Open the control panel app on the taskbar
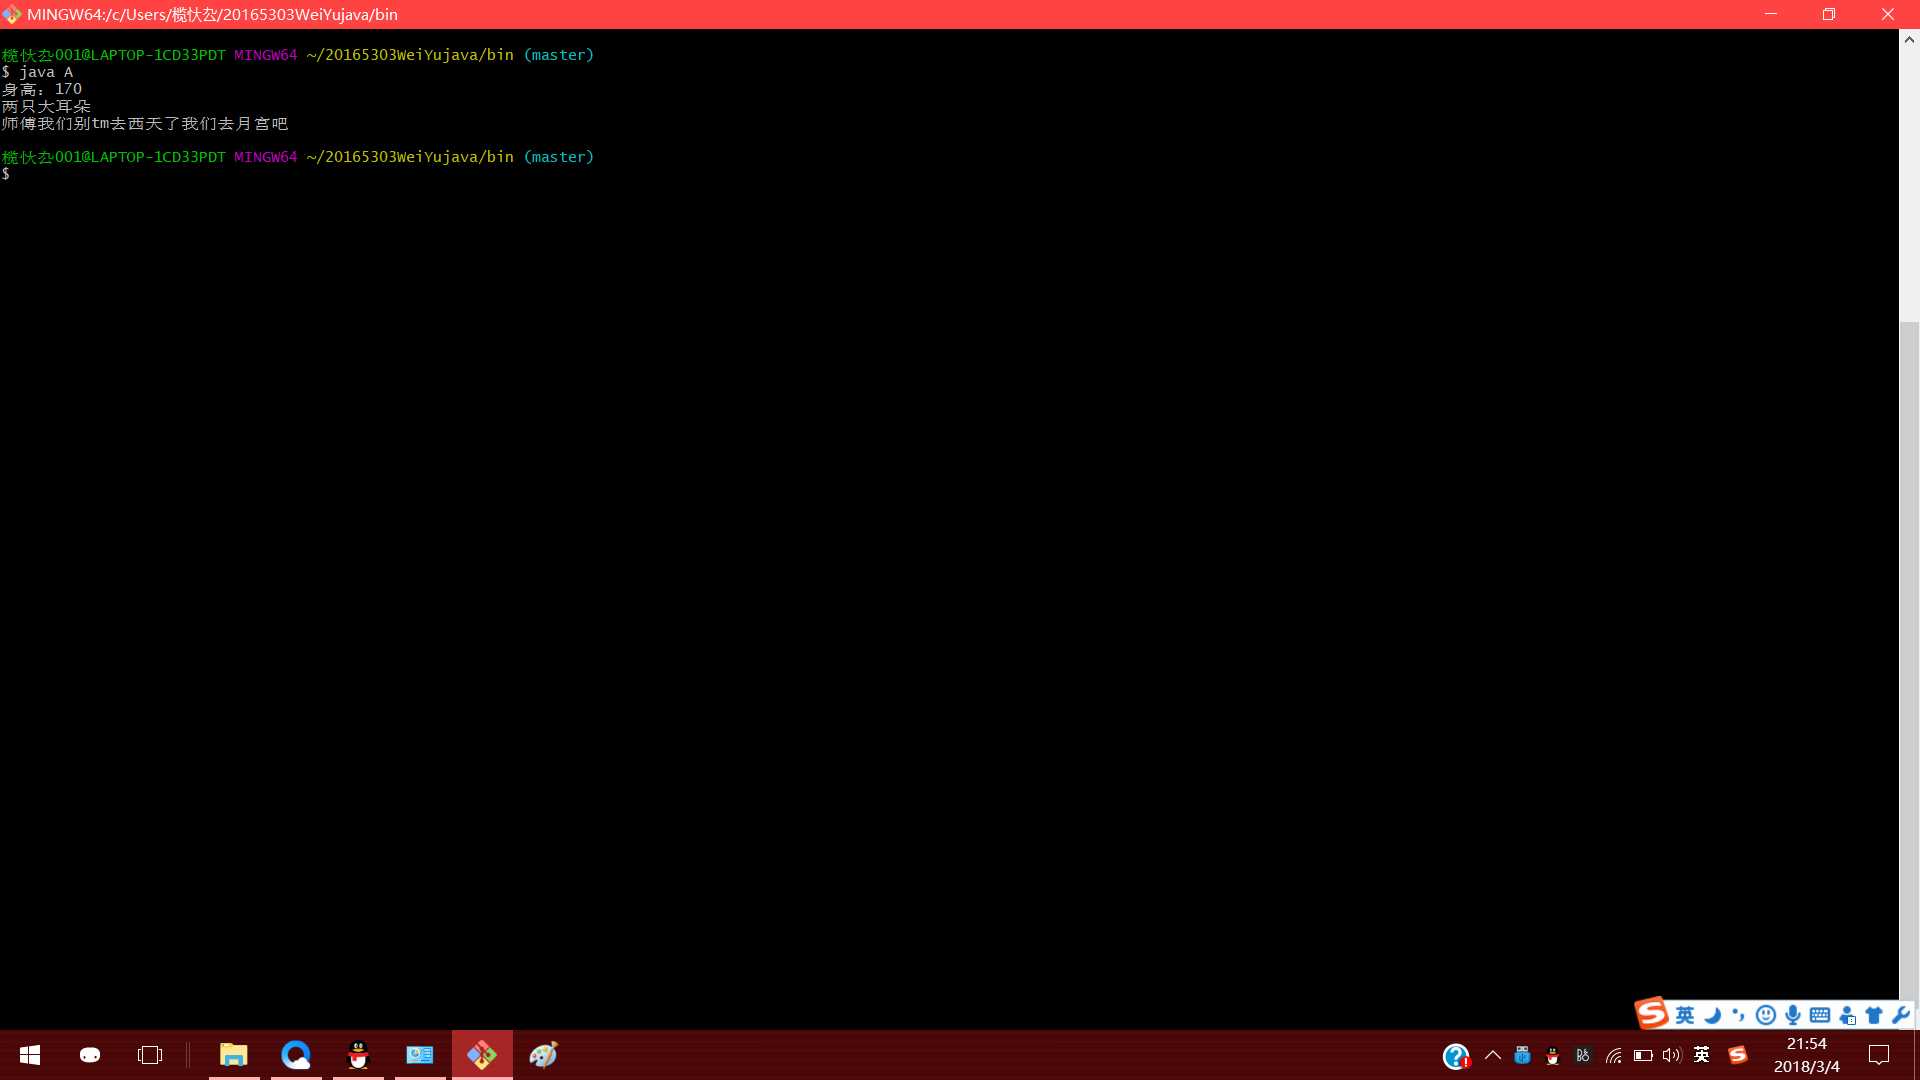 click(420, 1055)
